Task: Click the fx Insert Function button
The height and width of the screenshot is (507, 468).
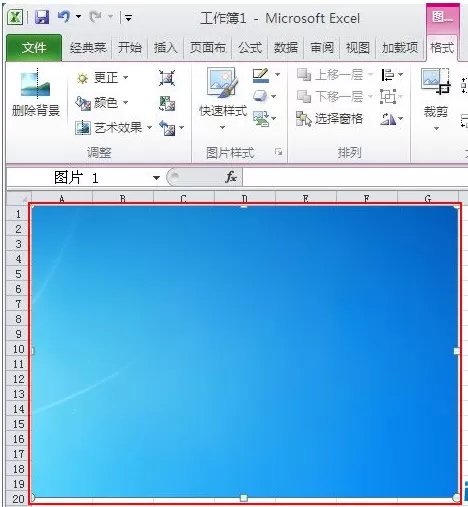Action: 231,177
